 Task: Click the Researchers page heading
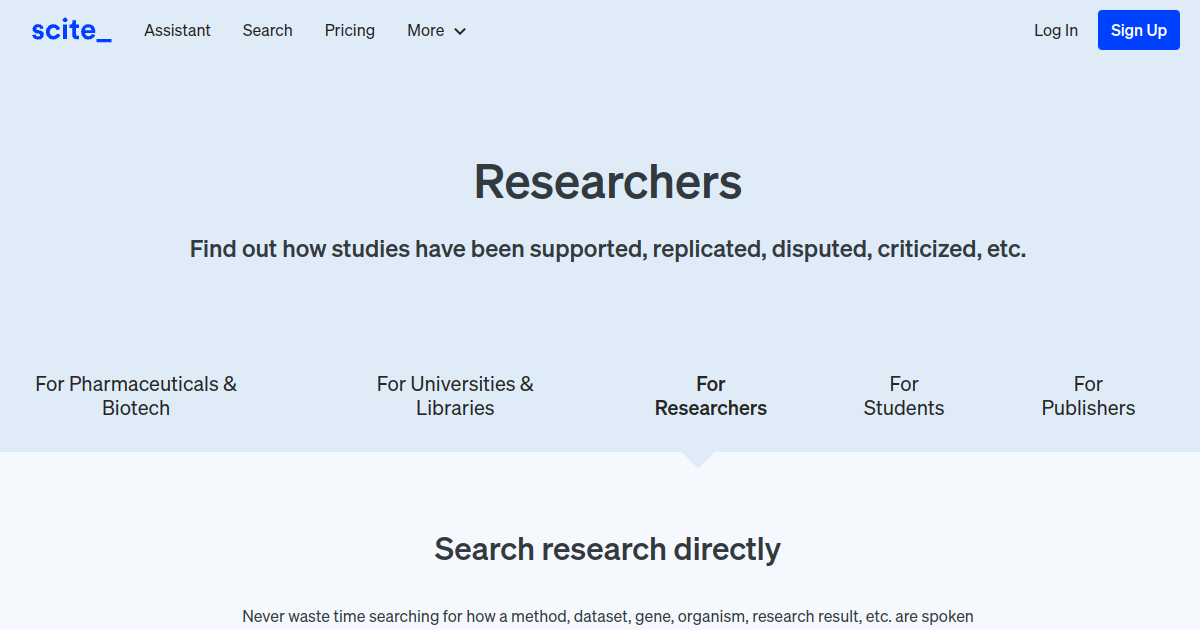point(608,181)
